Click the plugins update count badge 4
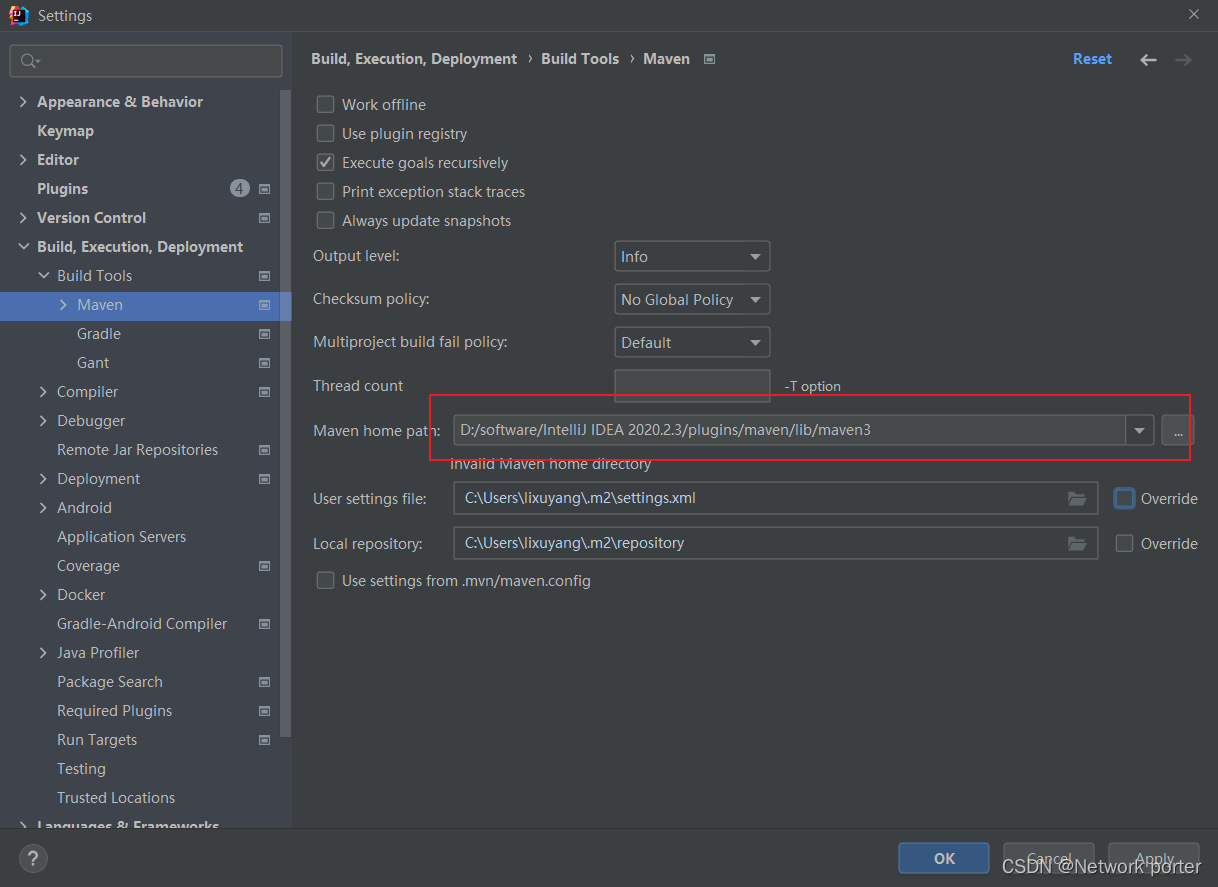The height and width of the screenshot is (887, 1218). [239, 188]
